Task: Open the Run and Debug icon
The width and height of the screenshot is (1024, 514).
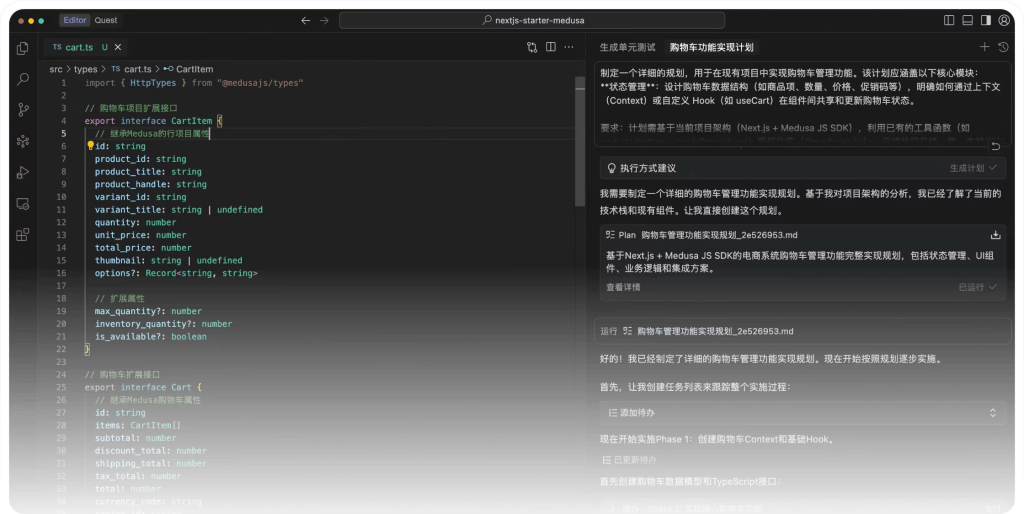Action: tap(22, 172)
